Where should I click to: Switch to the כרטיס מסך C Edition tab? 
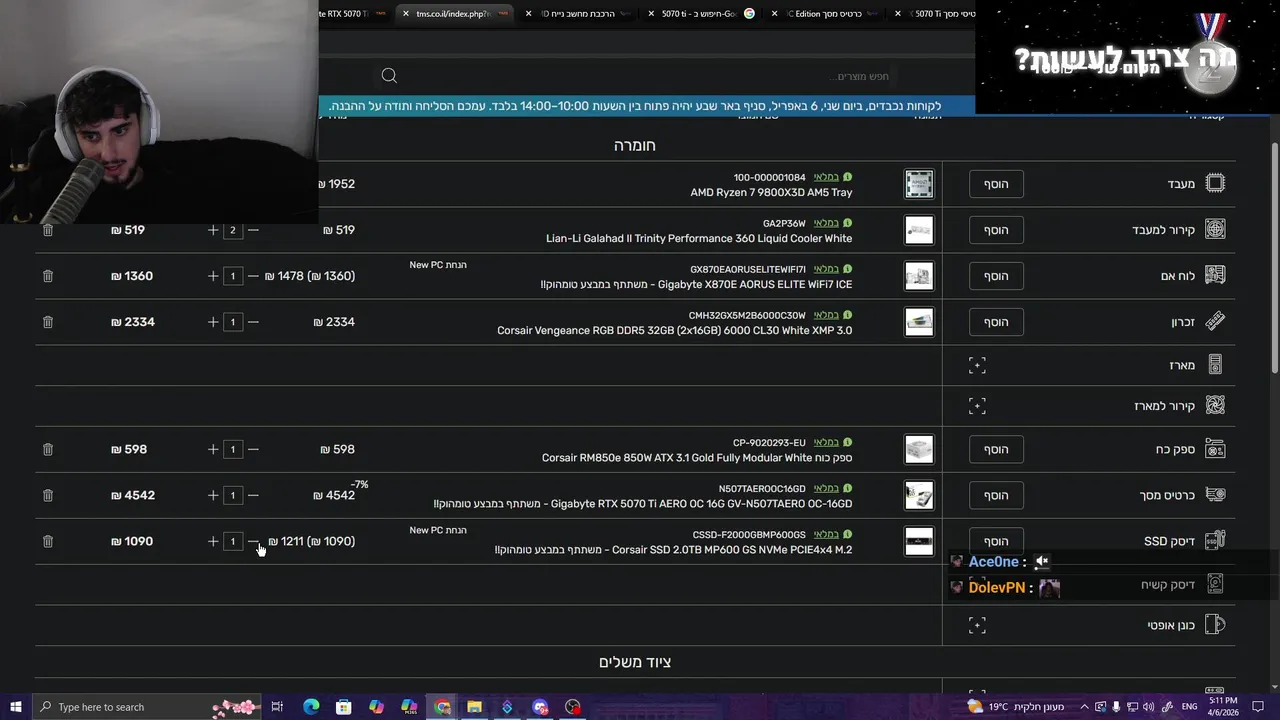pos(824,14)
